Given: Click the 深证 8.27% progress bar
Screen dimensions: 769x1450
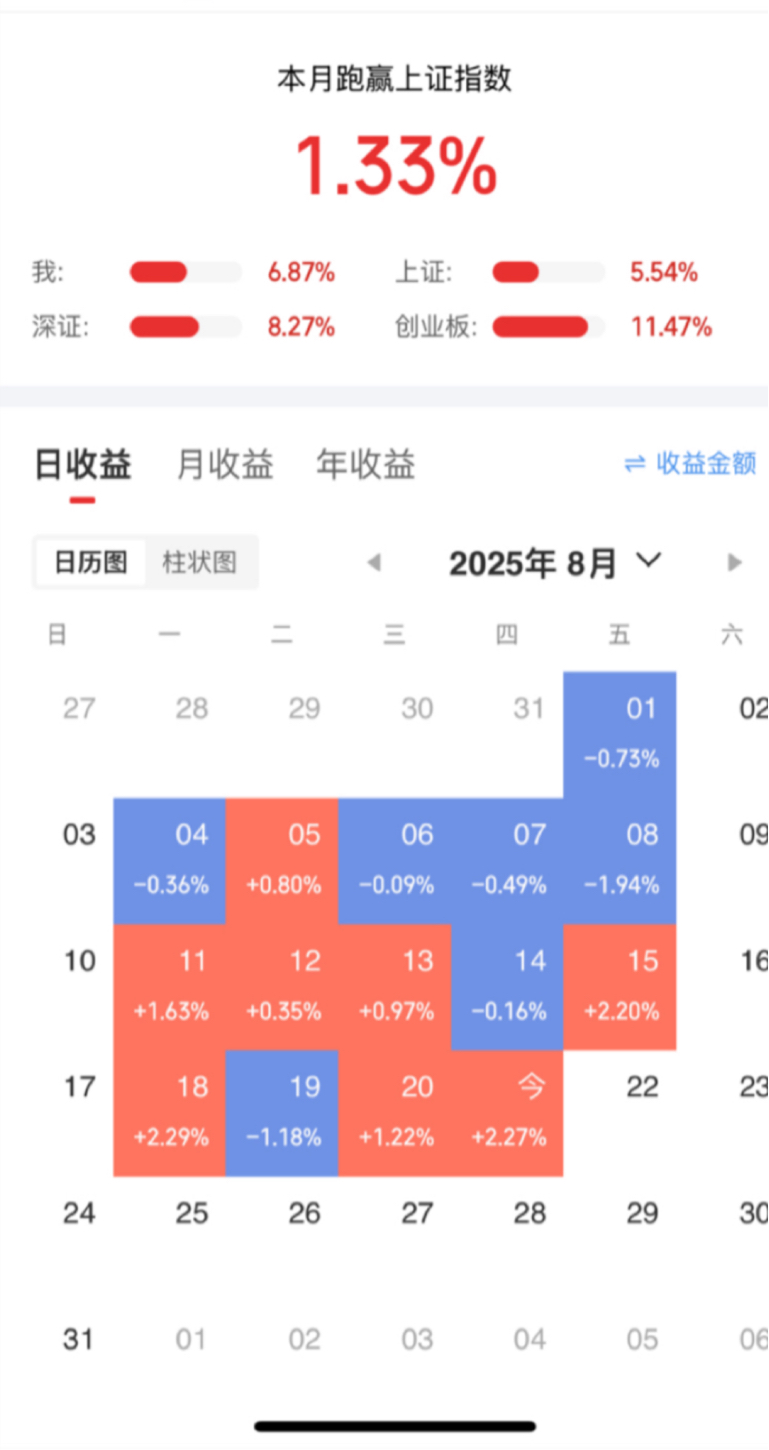Looking at the screenshot, I should 186,326.
